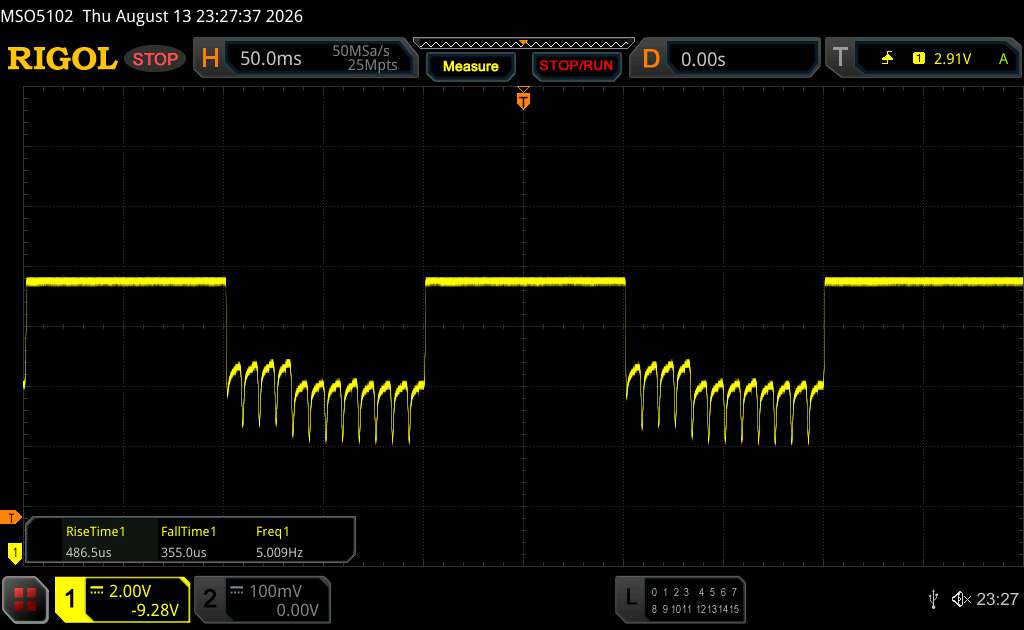Screen dimensions: 1024x630
Task: Select the 25Mpts memory depth readout
Action: coord(372,65)
